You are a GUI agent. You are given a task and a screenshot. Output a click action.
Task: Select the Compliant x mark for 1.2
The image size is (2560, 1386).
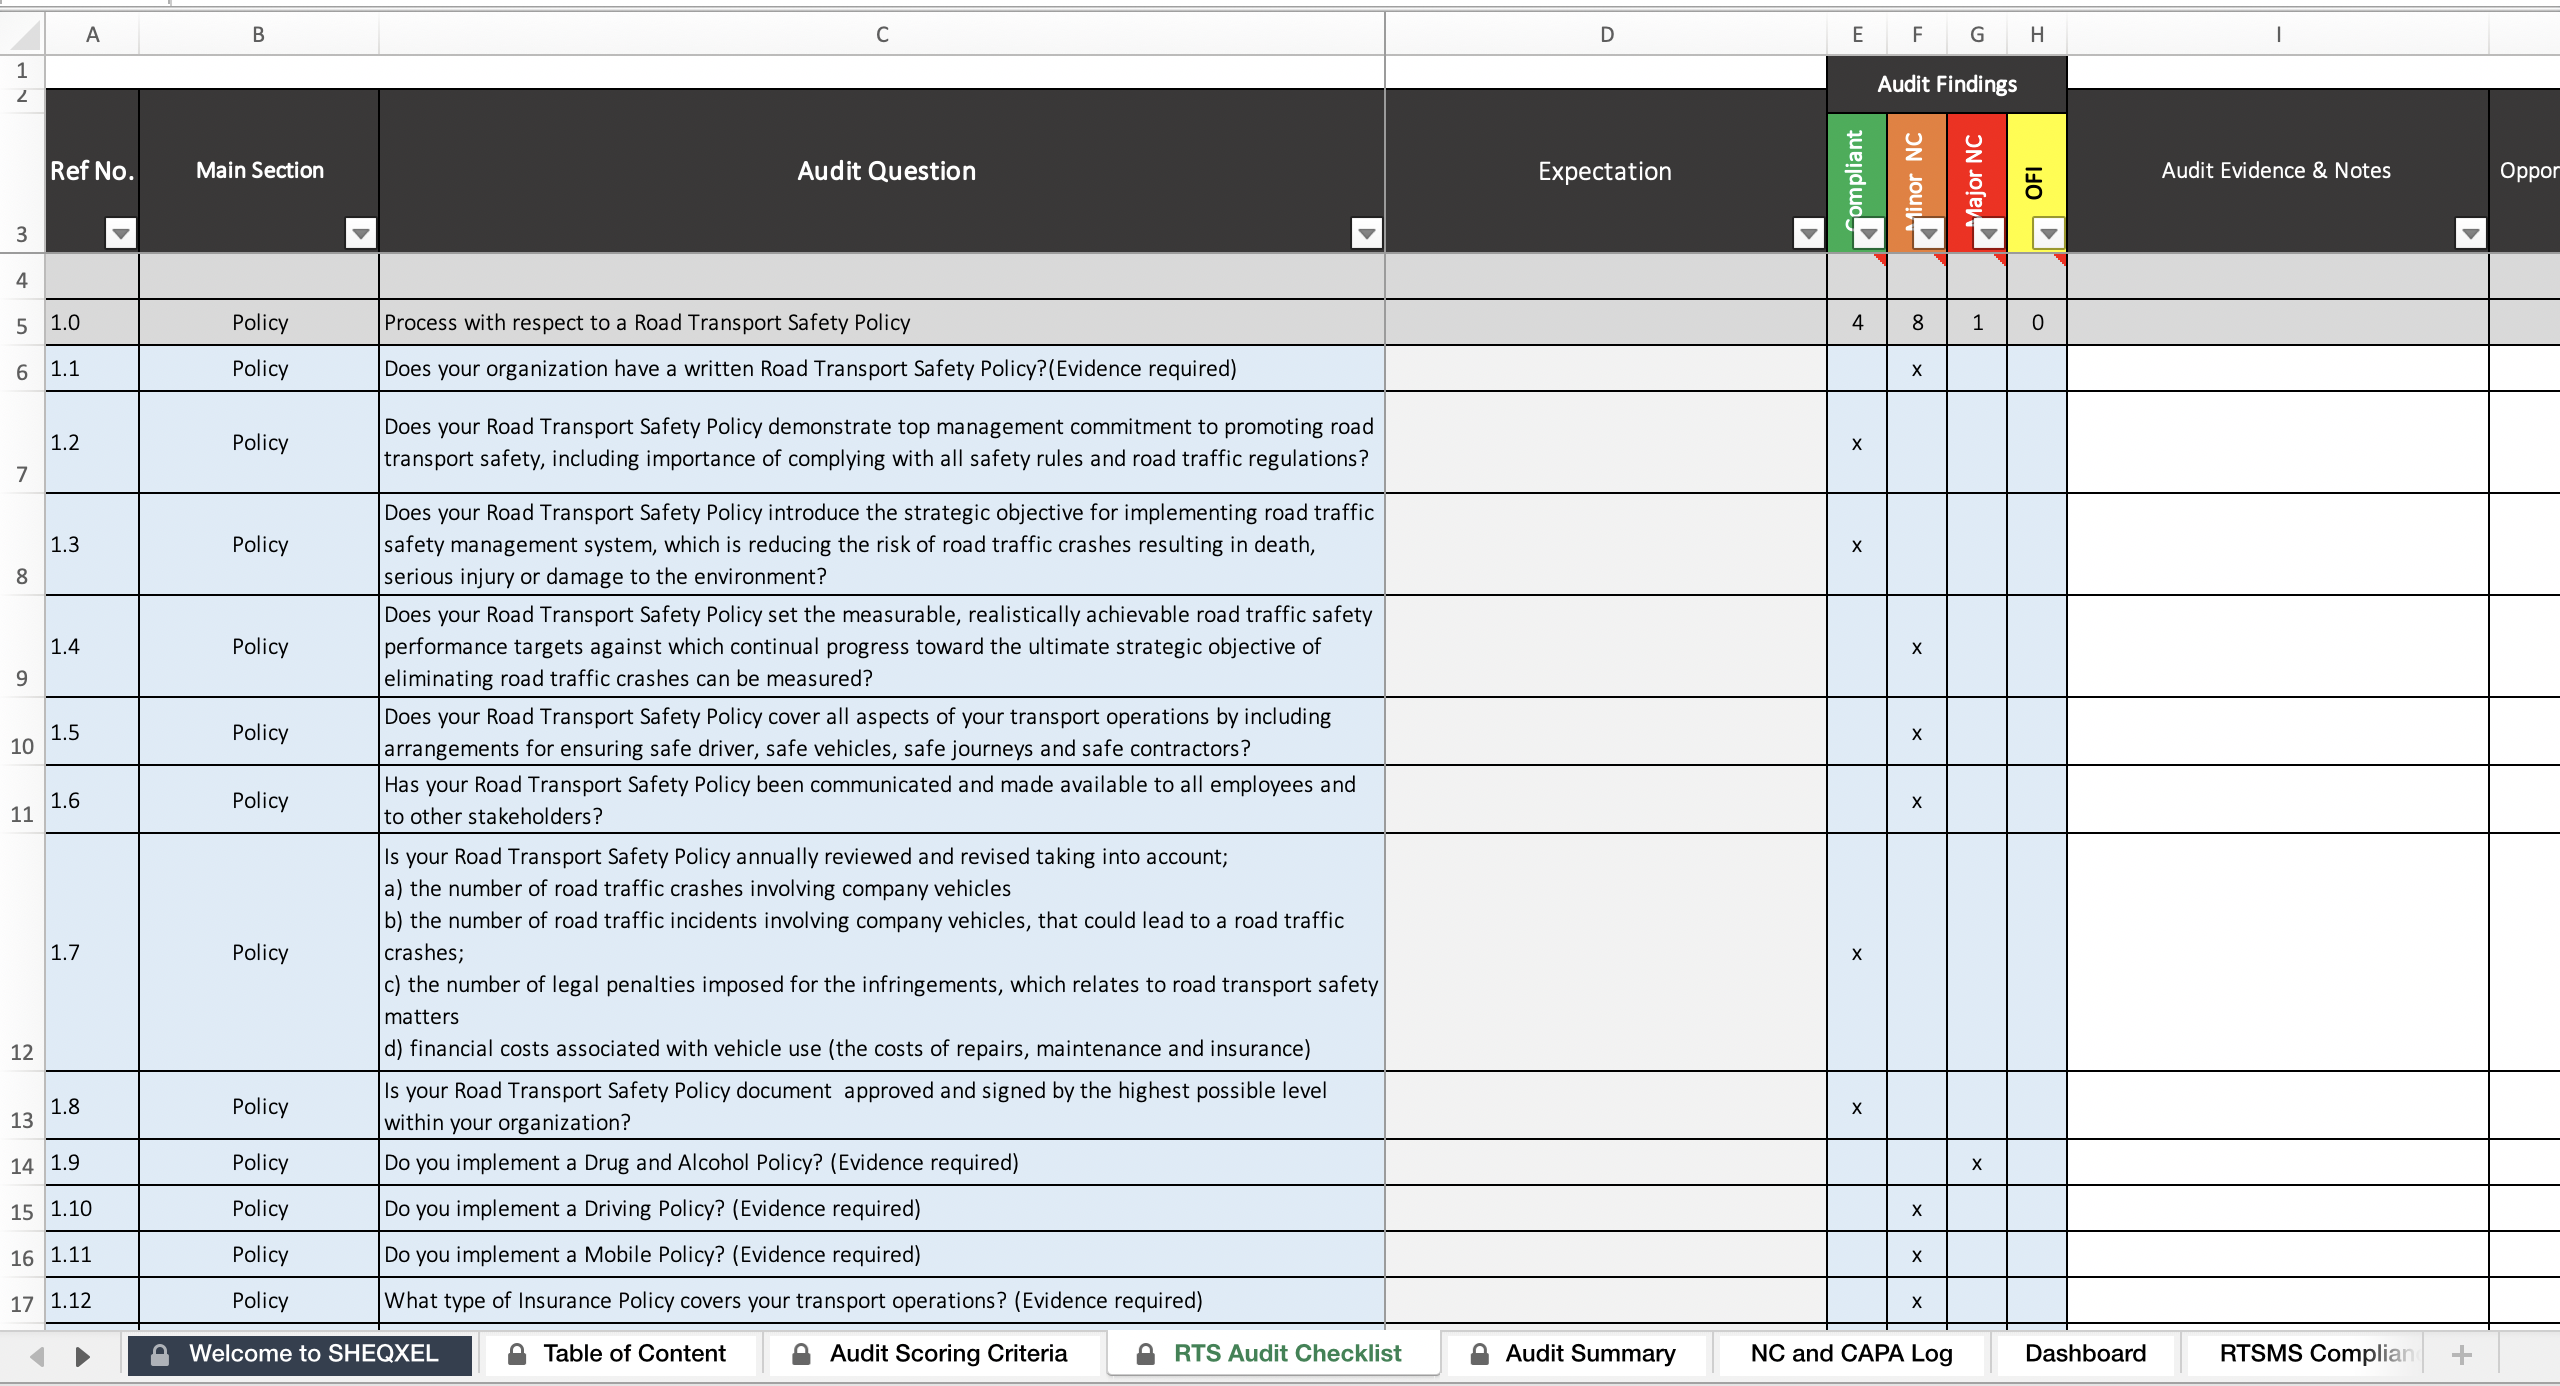click(x=1857, y=443)
